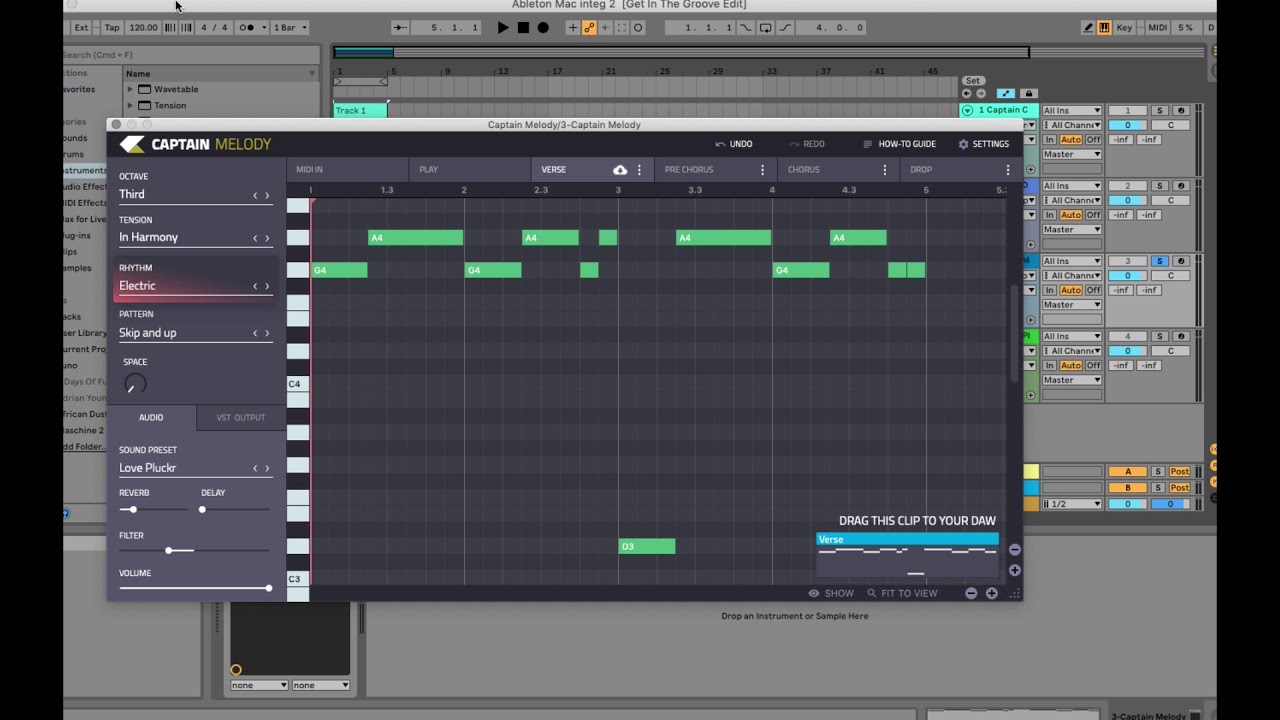Unsolo track 3 highlighted S button
The height and width of the screenshot is (720, 1280).
(1159, 261)
